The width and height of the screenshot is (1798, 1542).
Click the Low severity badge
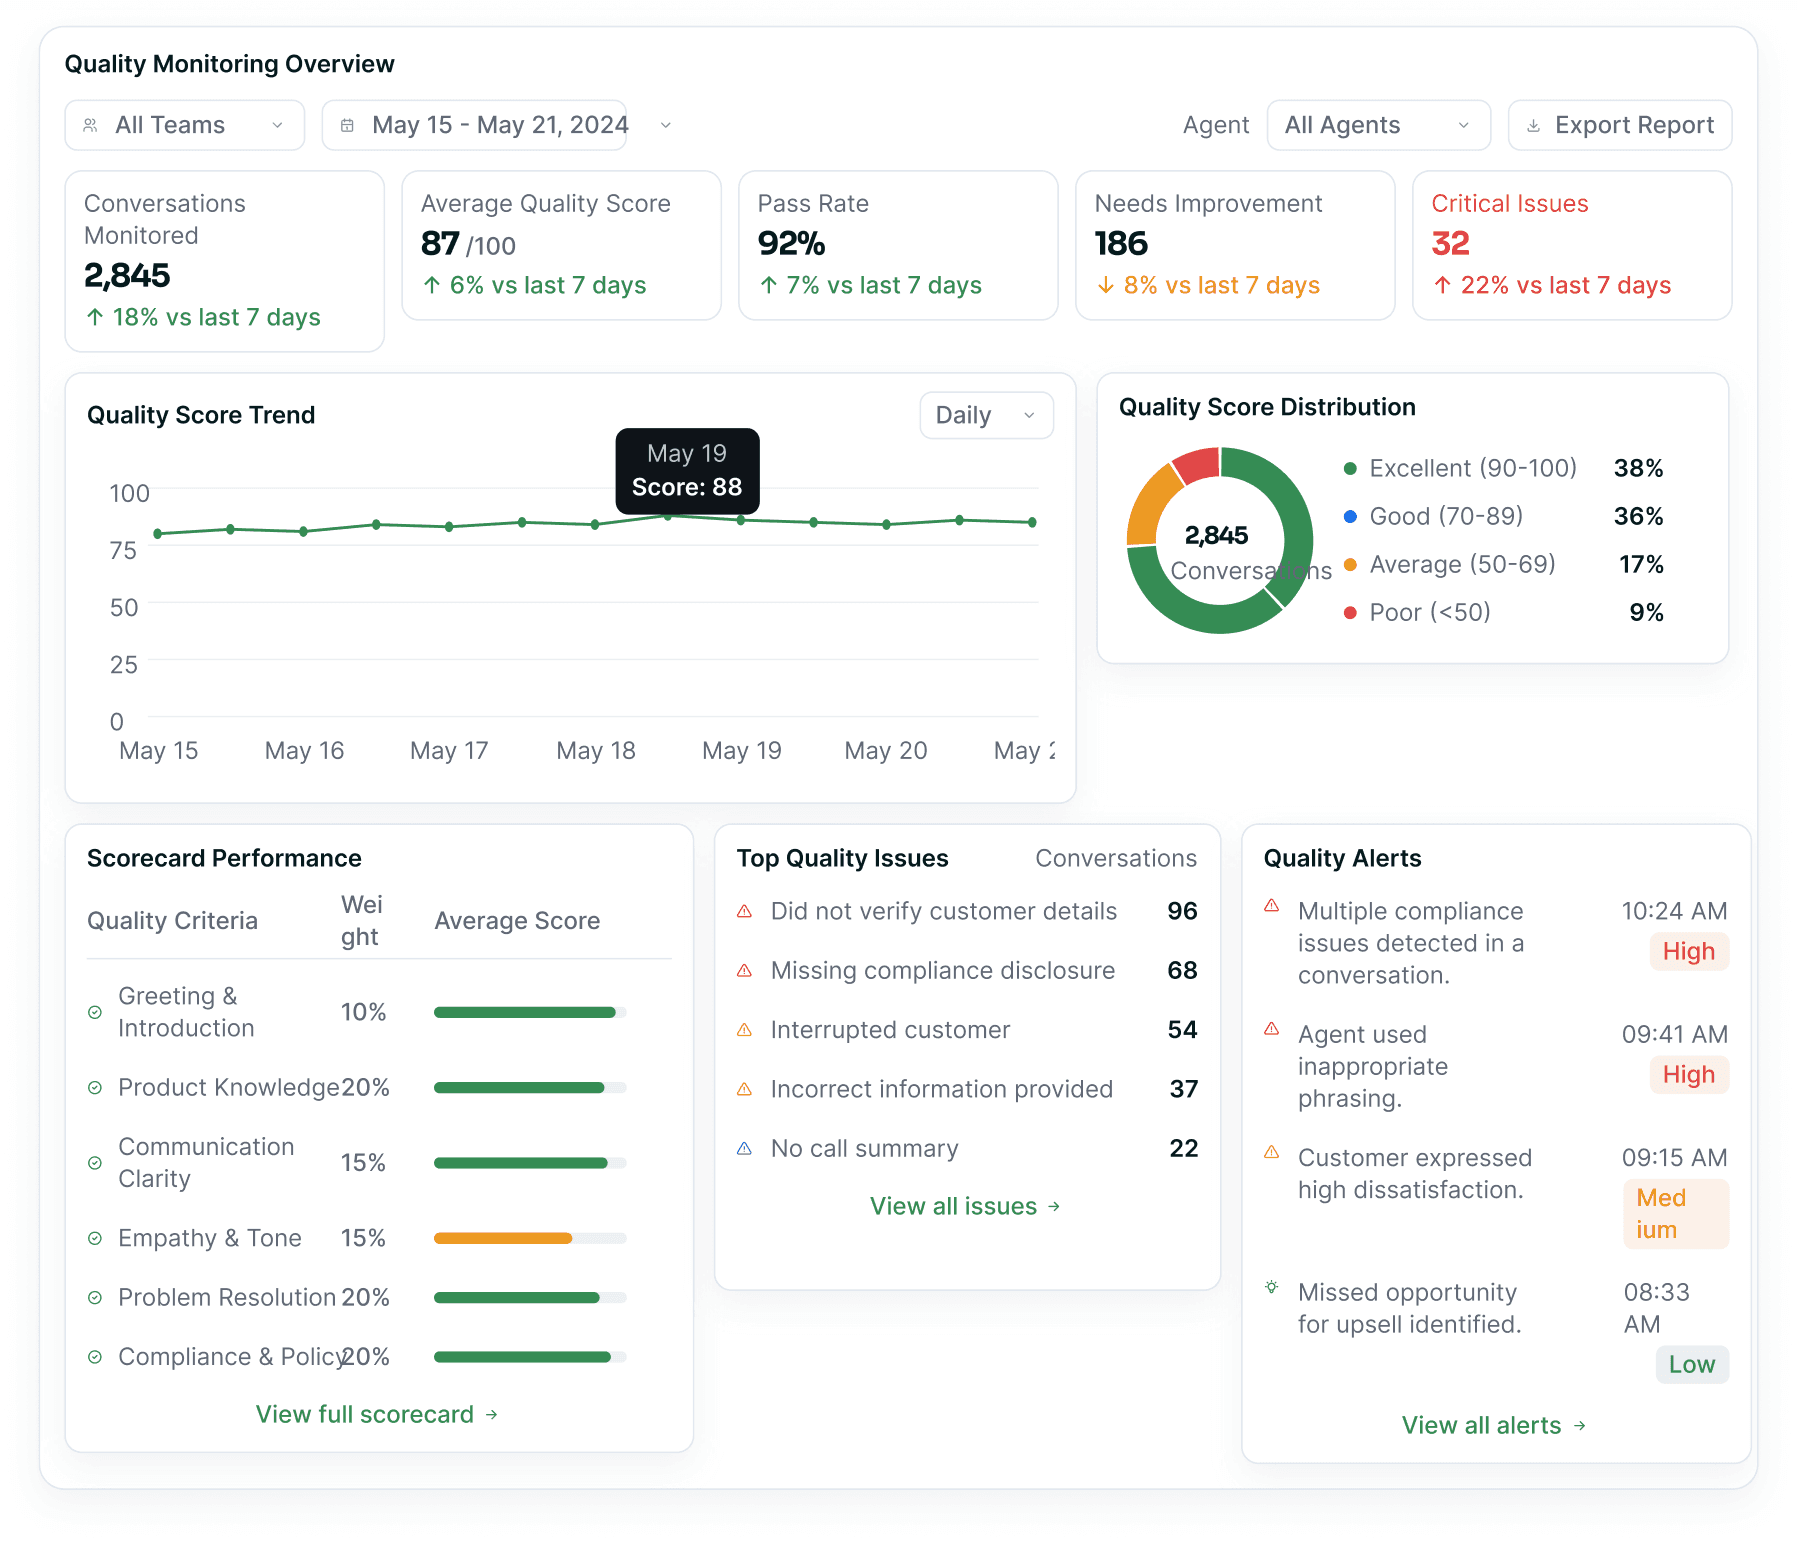pos(1692,1364)
